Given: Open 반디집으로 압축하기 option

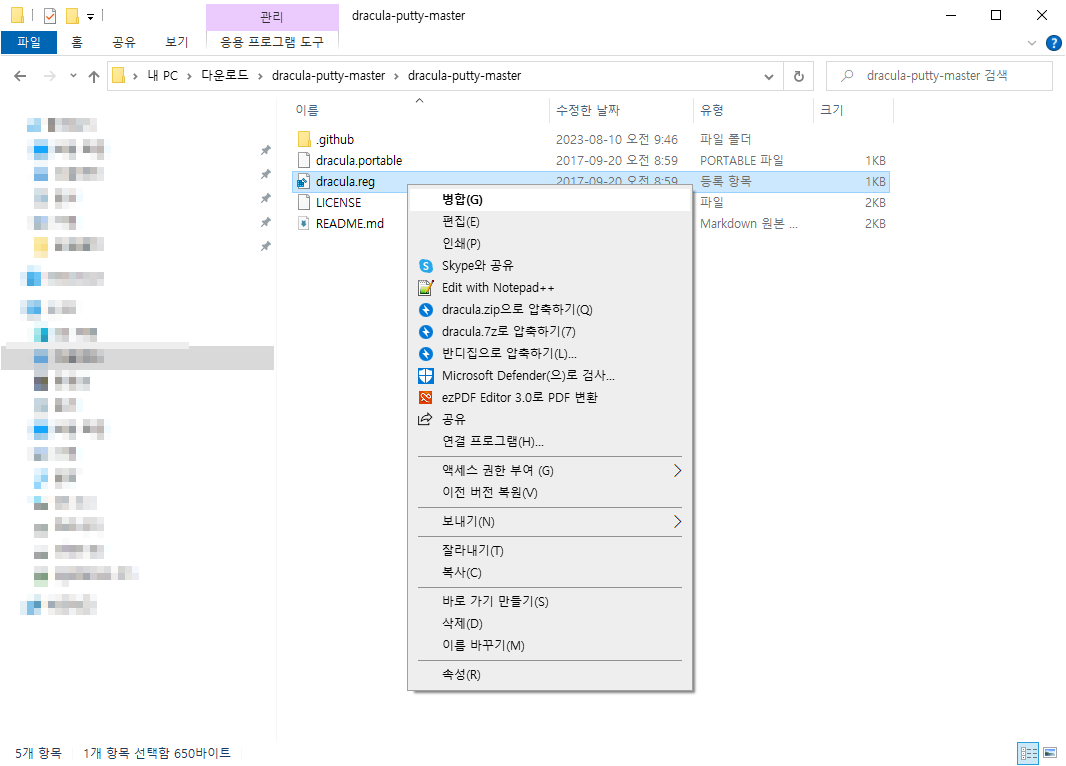Looking at the screenshot, I should tap(550, 353).
